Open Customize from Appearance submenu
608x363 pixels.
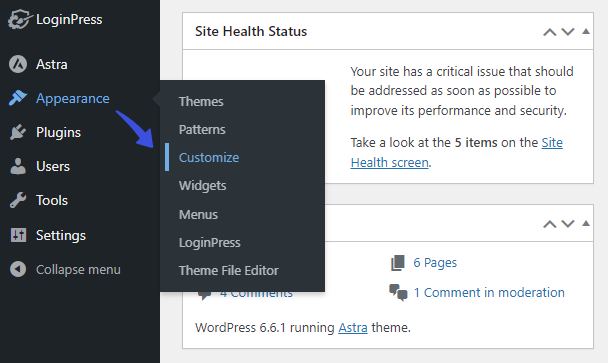[x=209, y=157]
